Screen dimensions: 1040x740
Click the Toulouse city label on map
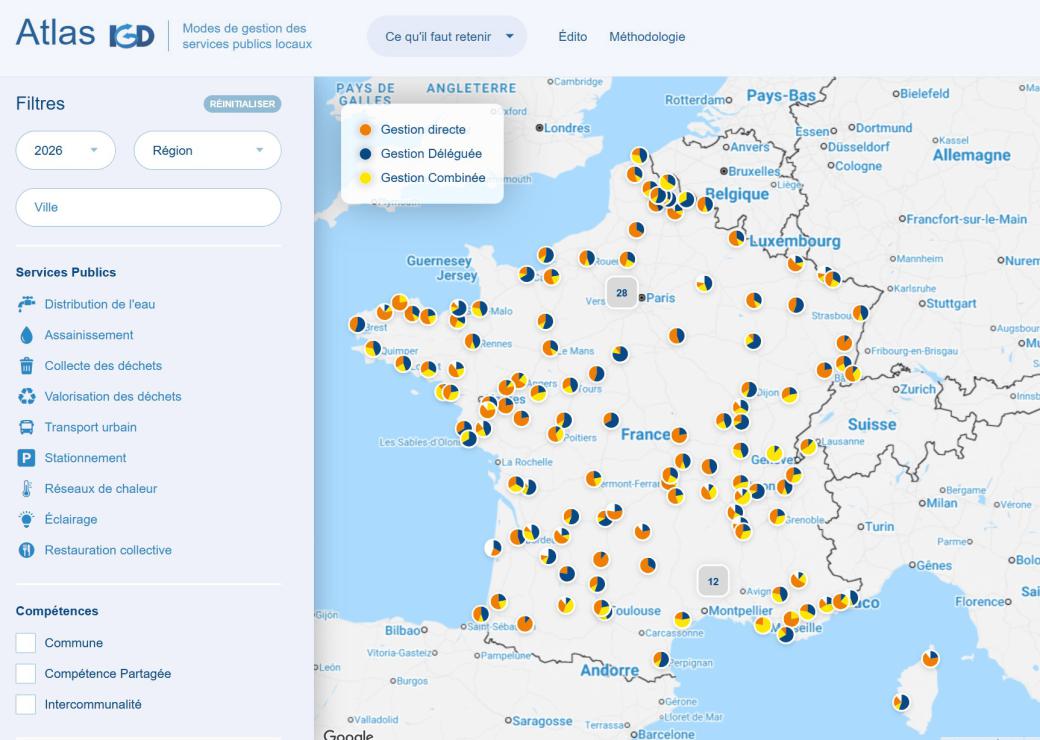tap(635, 611)
